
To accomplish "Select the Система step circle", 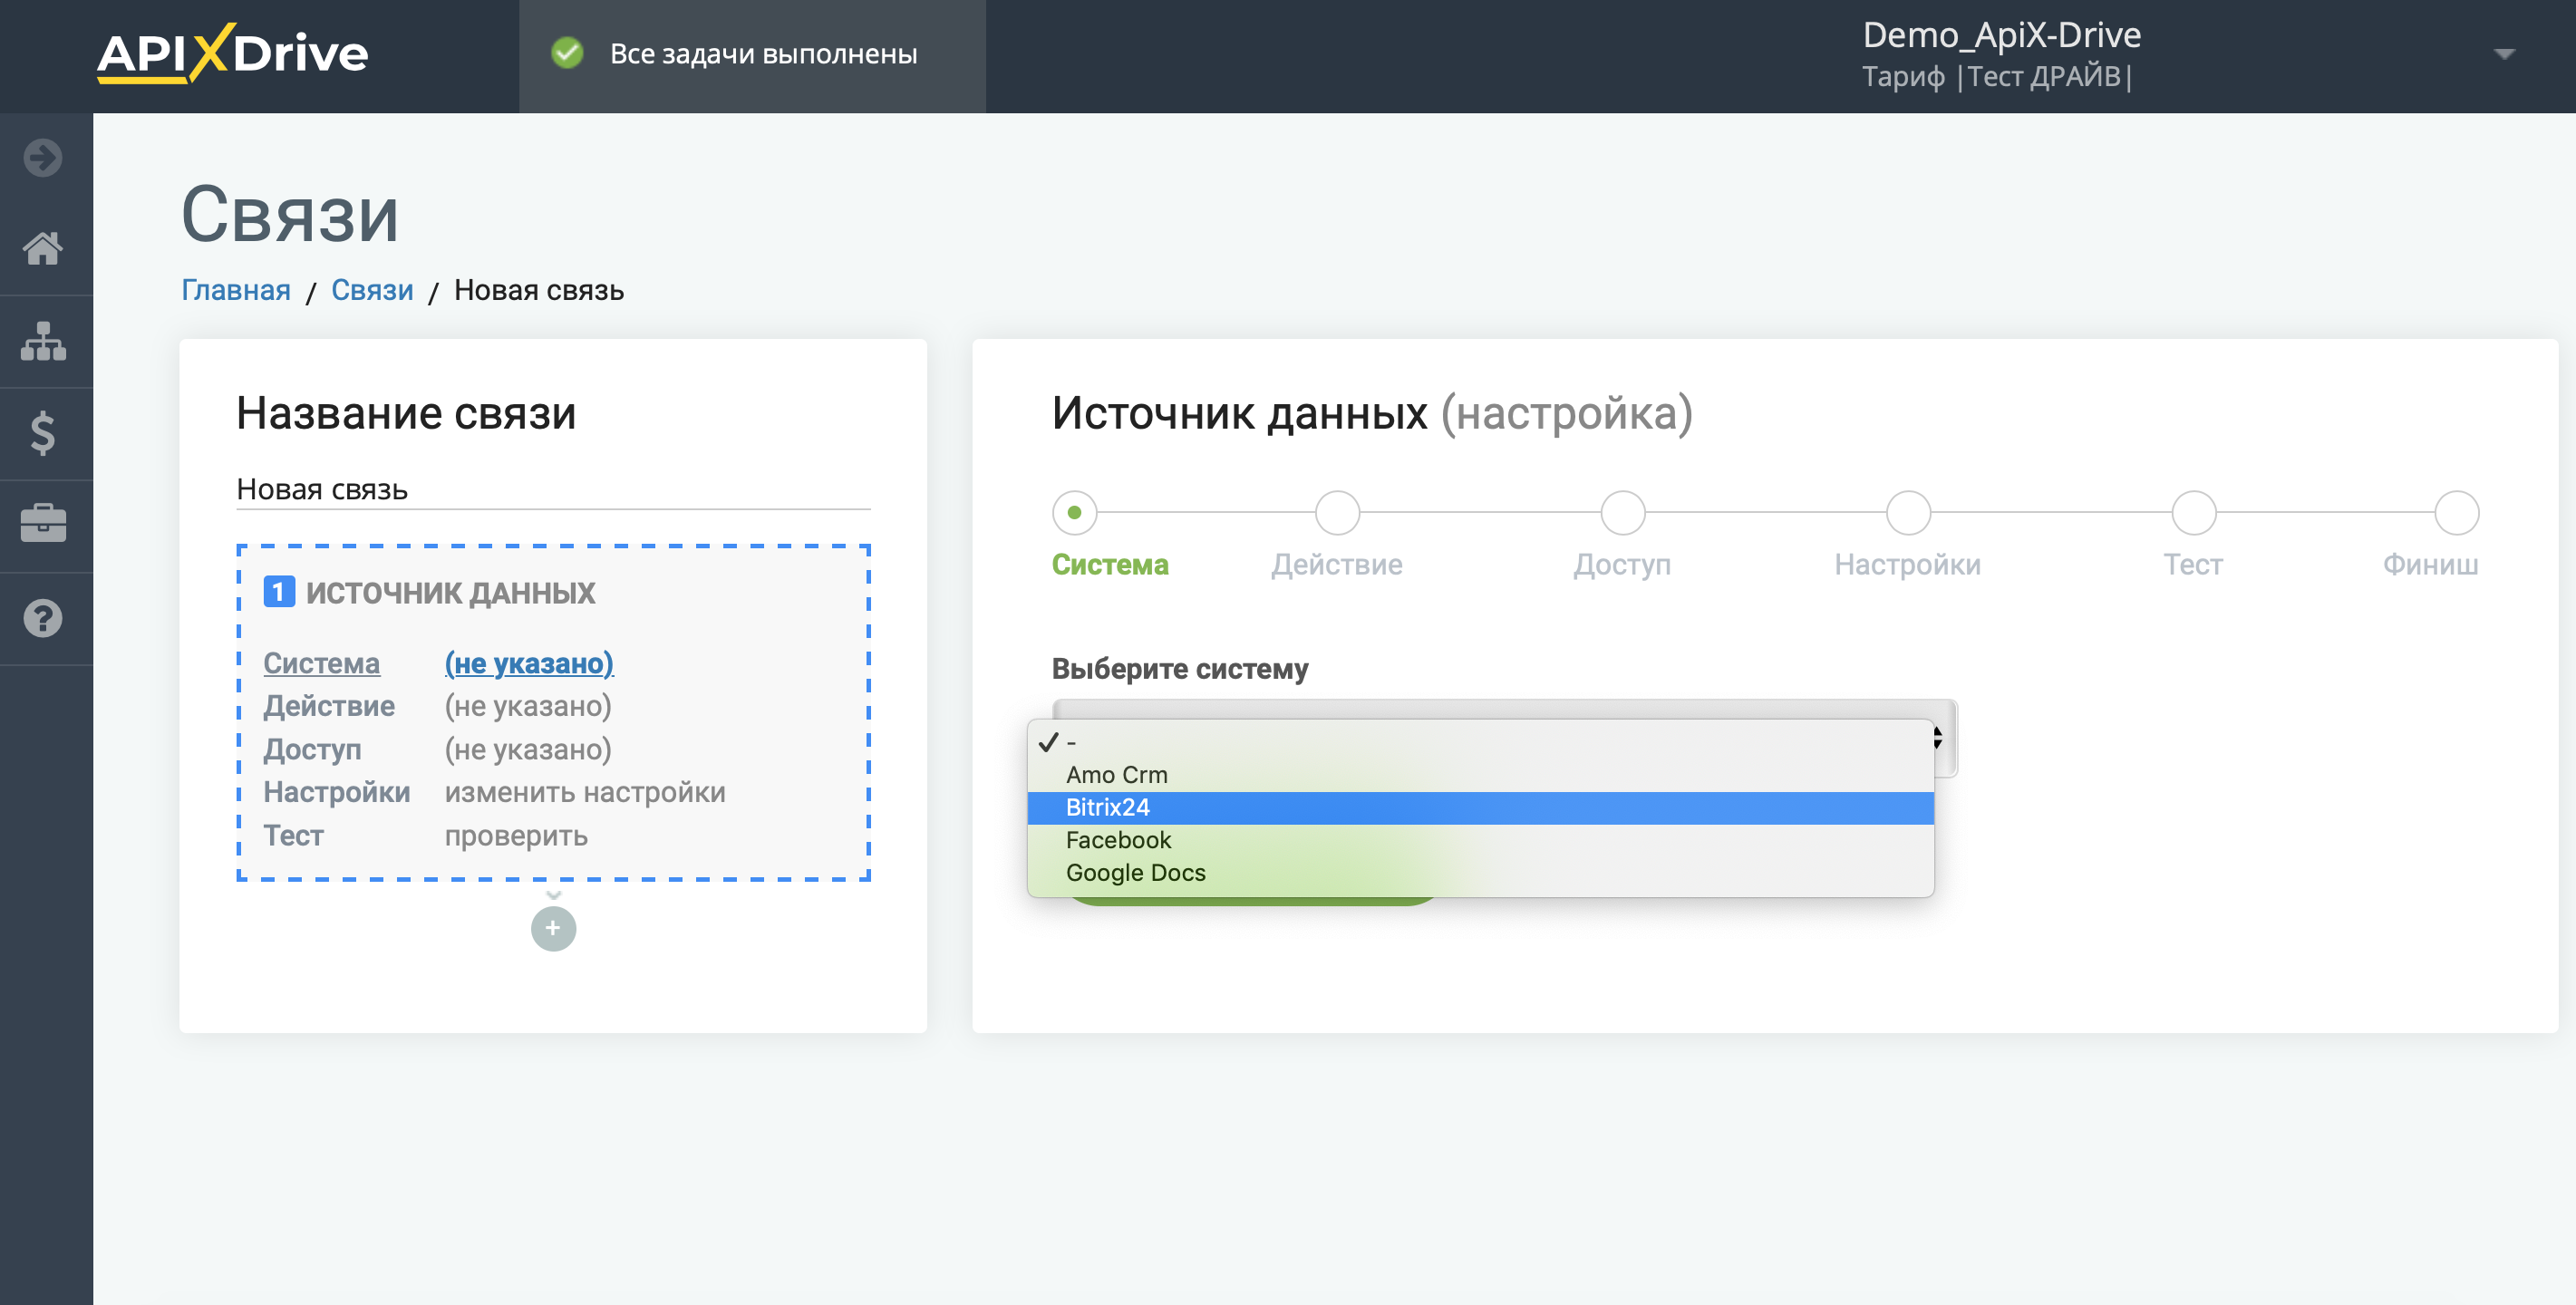I will pos(1074,513).
